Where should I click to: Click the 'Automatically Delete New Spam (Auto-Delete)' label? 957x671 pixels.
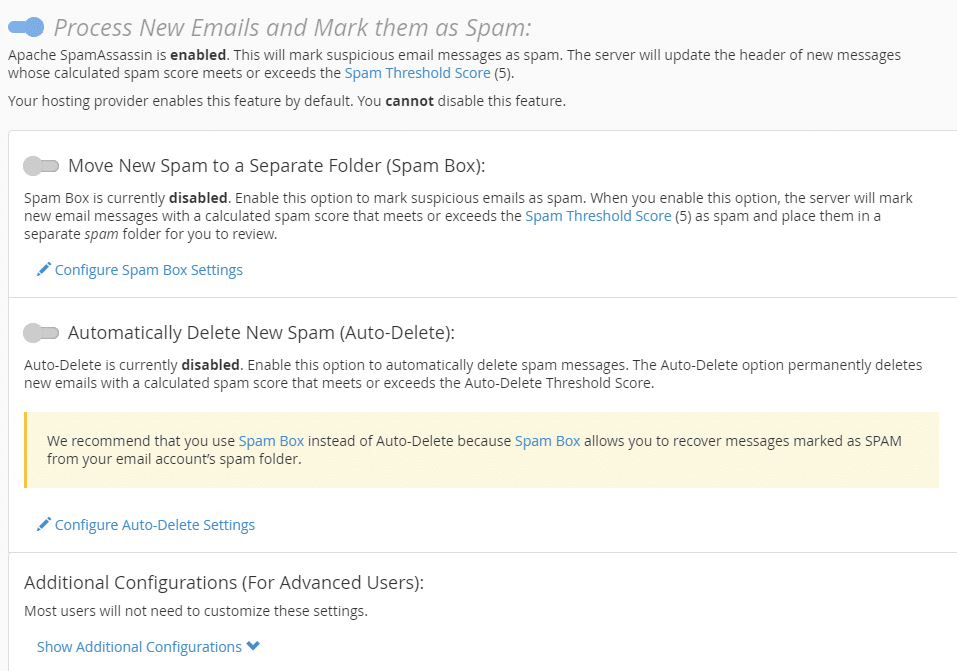click(261, 333)
